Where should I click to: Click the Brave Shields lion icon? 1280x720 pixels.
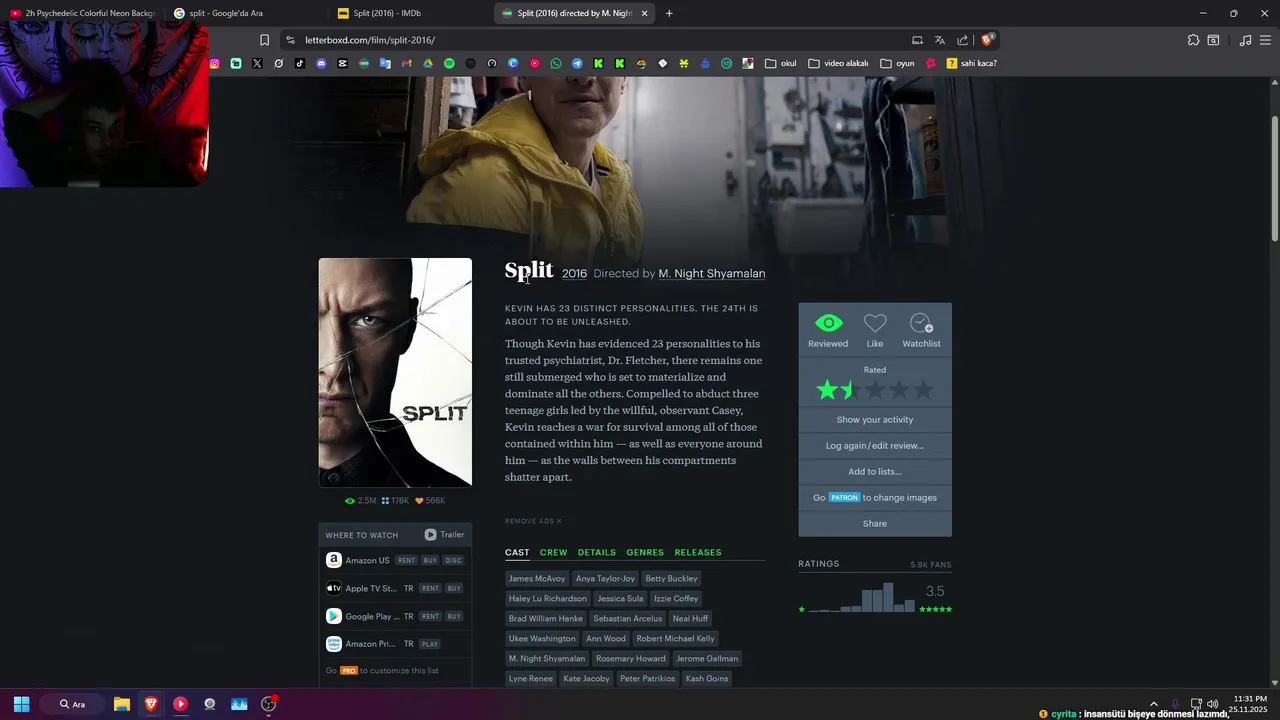987,40
